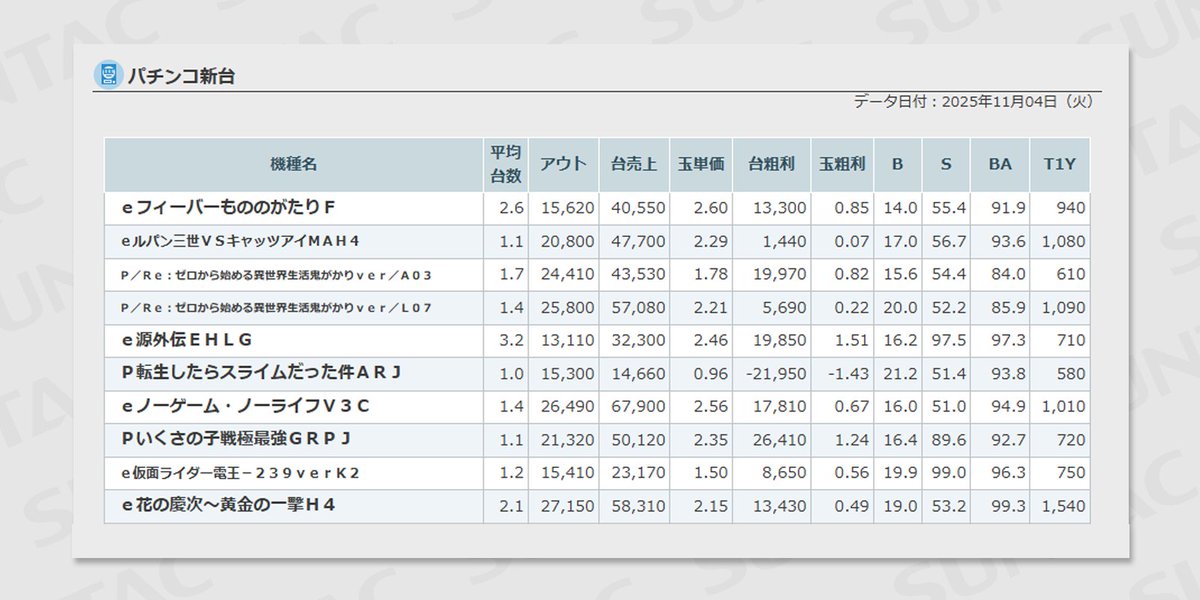This screenshot has width=1200, height=600.
Task: Select machine ｅフィーバーもののがたりＦ
Action: pos(227,208)
